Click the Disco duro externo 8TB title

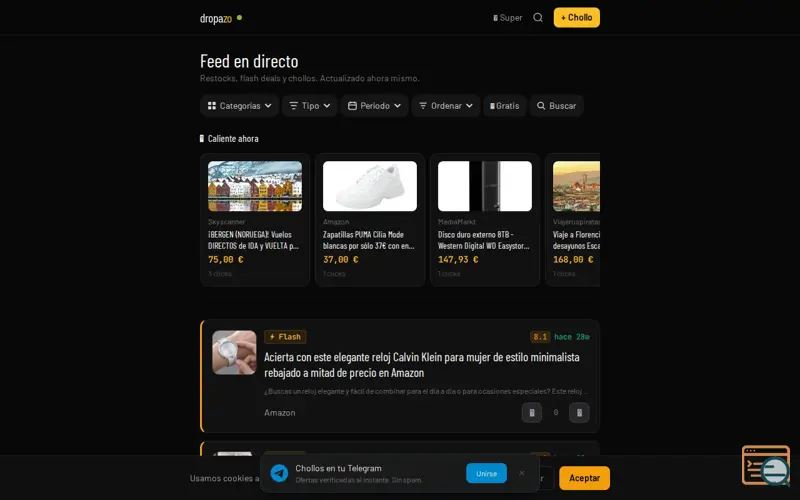(484, 240)
